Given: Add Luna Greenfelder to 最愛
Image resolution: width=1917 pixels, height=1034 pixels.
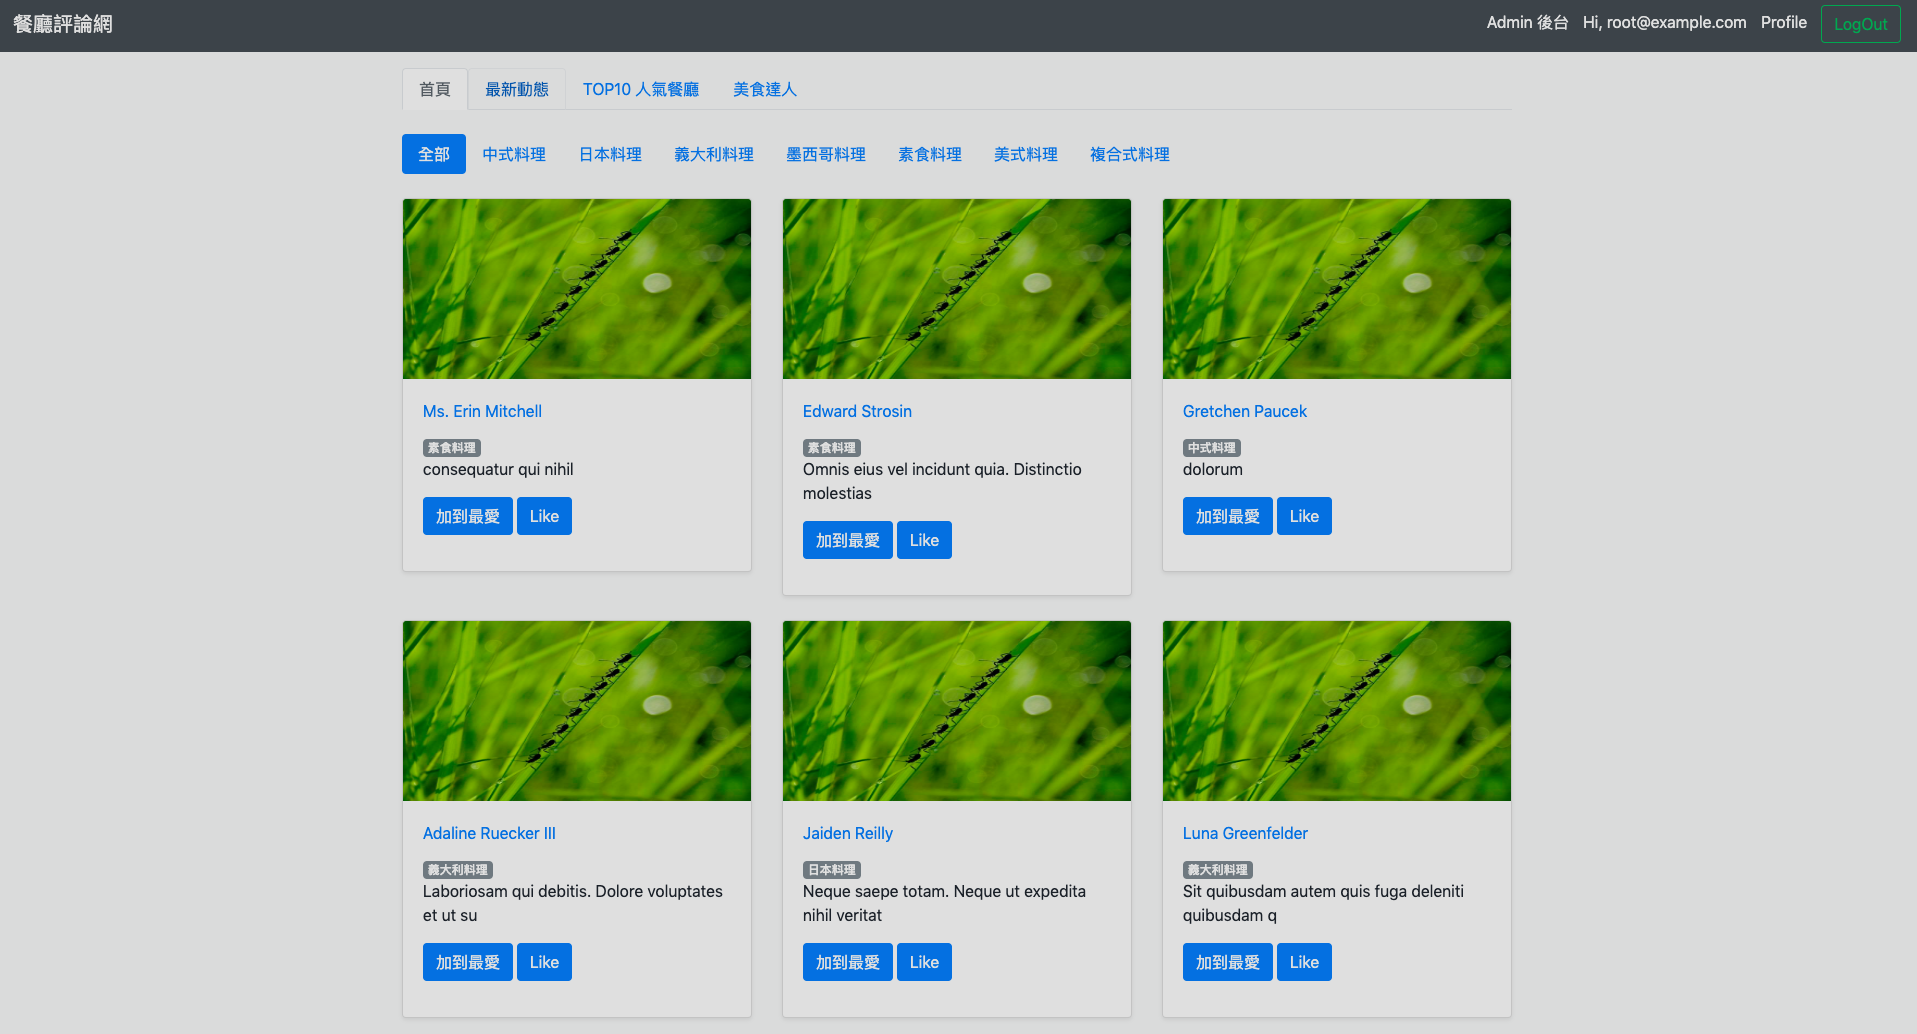Looking at the screenshot, I should pos(1228,962).
